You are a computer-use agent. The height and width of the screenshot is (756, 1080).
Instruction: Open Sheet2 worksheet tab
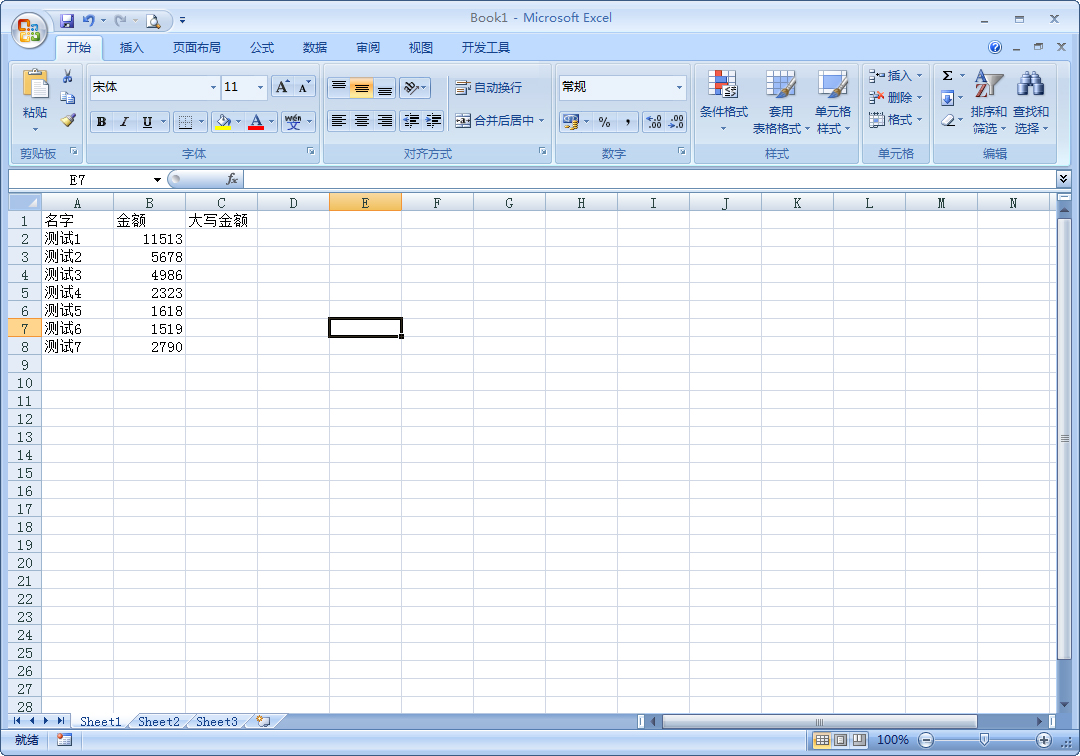(x=158, y=721)
